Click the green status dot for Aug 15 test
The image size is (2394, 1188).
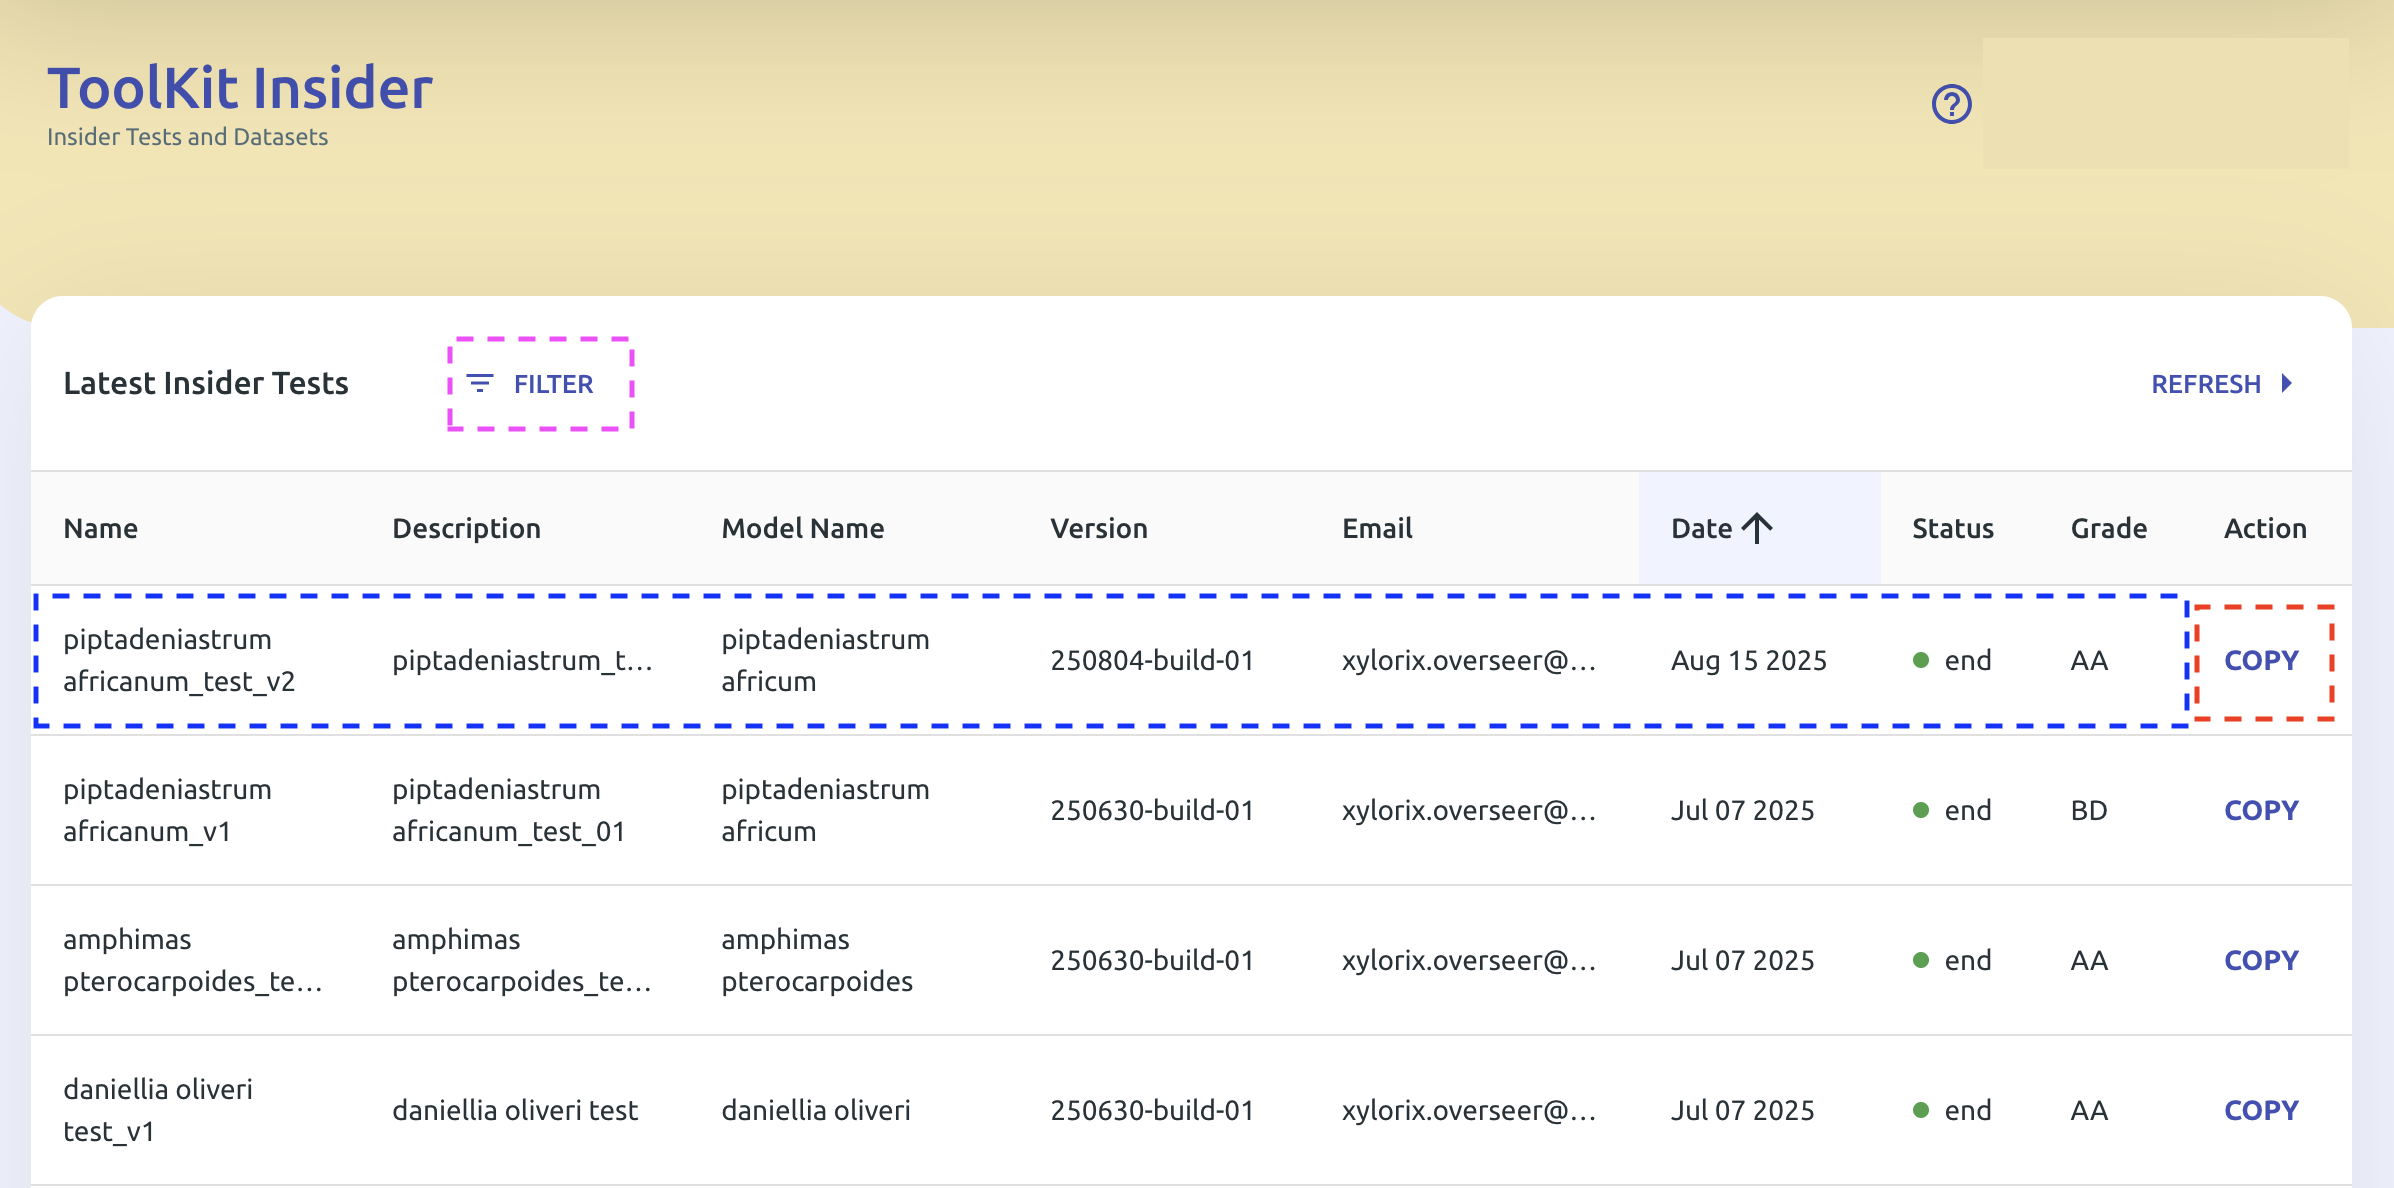1920,660
